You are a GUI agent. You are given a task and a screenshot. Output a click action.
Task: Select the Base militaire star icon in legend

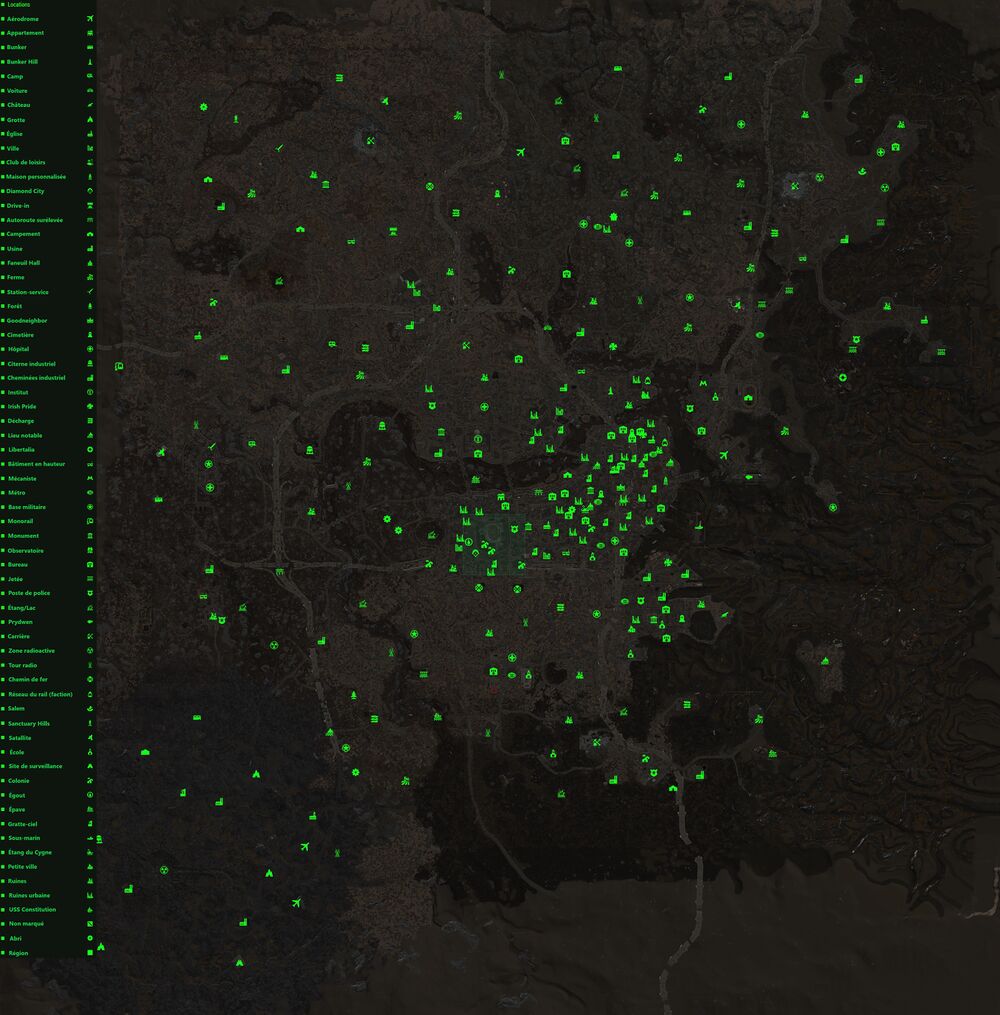90,507
